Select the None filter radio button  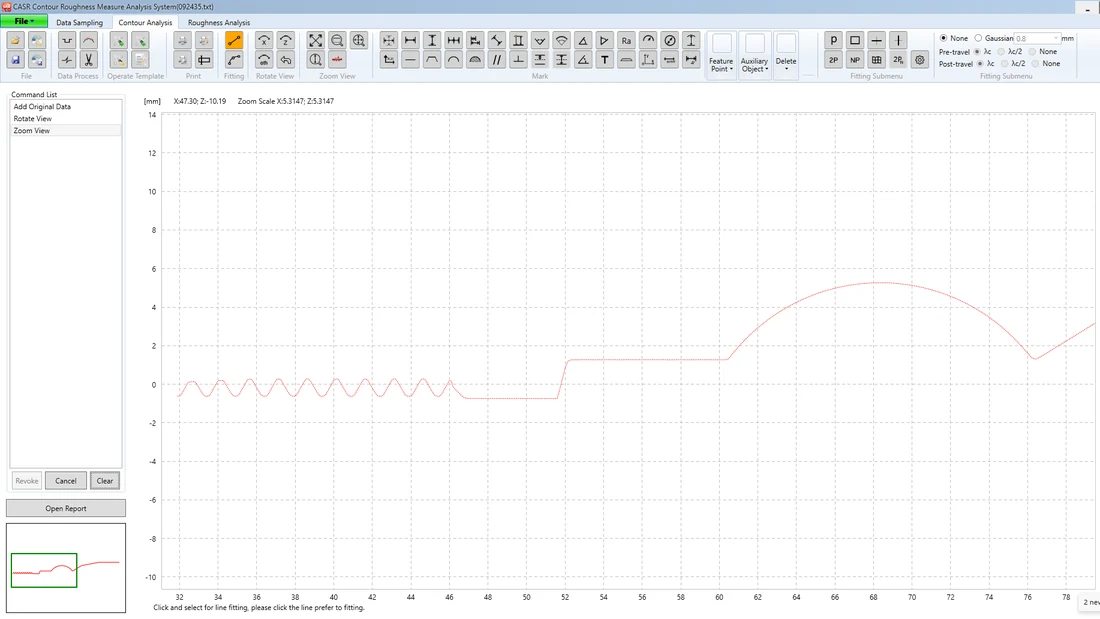[944, 38]
